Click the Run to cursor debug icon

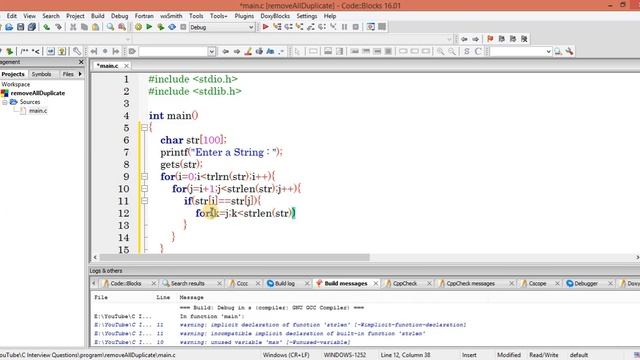[x=277, y=27]
